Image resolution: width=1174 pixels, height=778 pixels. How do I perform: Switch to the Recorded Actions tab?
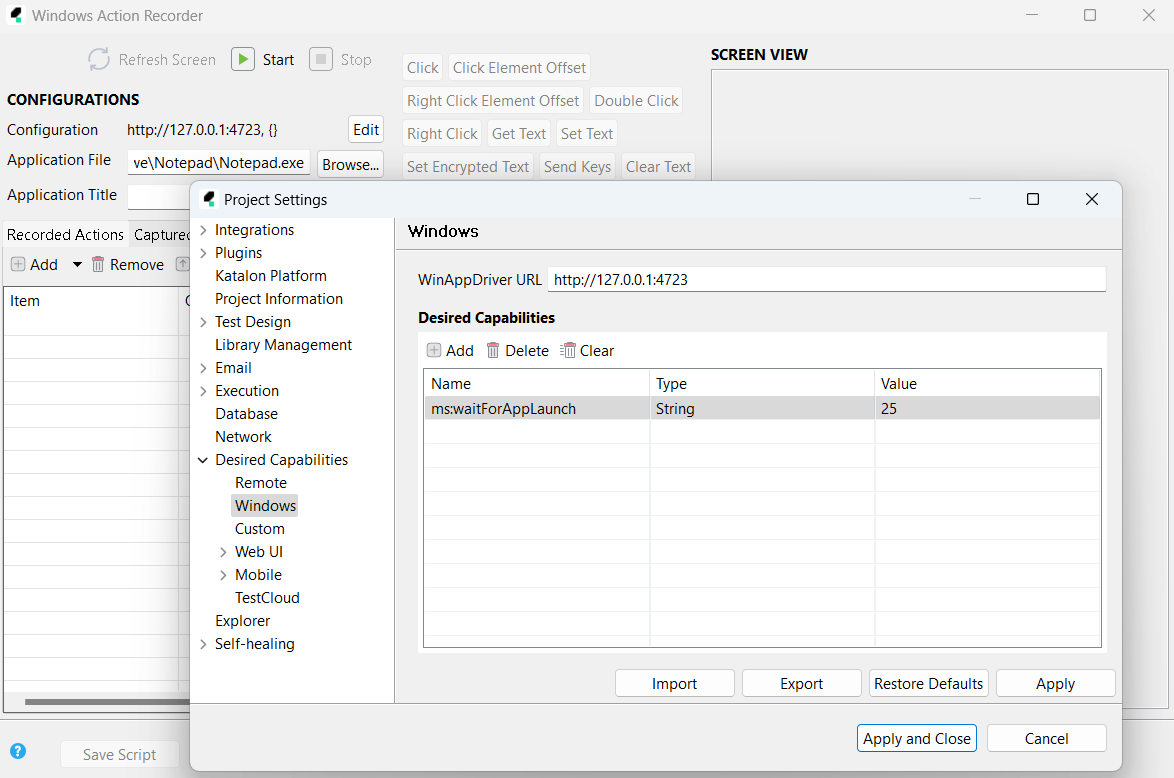66,234
